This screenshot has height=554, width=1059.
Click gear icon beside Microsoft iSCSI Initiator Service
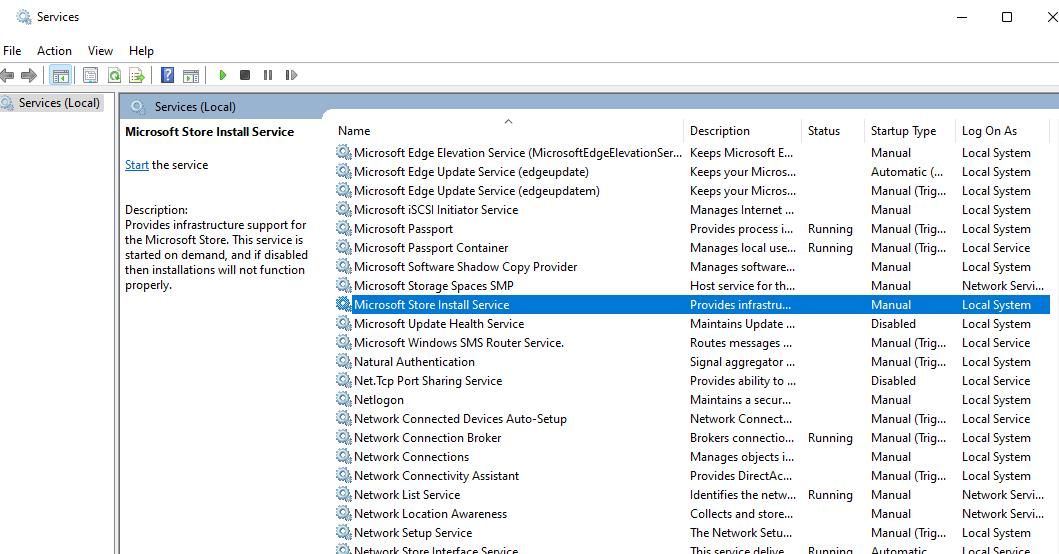pos(344,209)
